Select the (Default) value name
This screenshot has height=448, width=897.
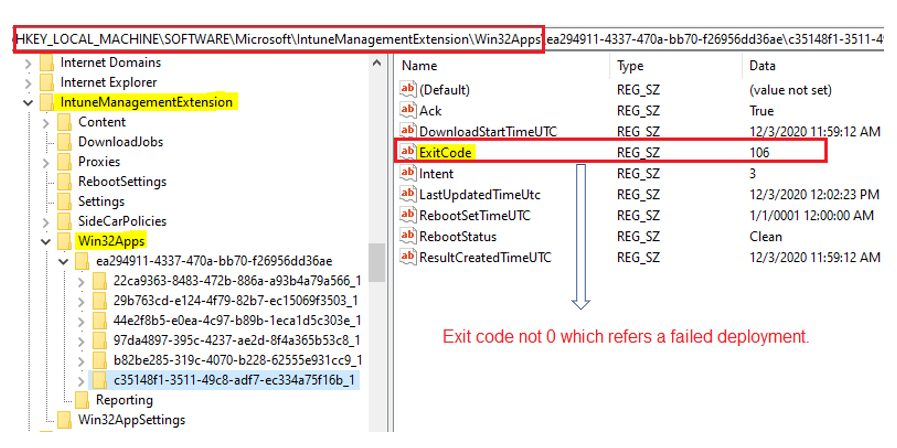(x=444, y=90)
